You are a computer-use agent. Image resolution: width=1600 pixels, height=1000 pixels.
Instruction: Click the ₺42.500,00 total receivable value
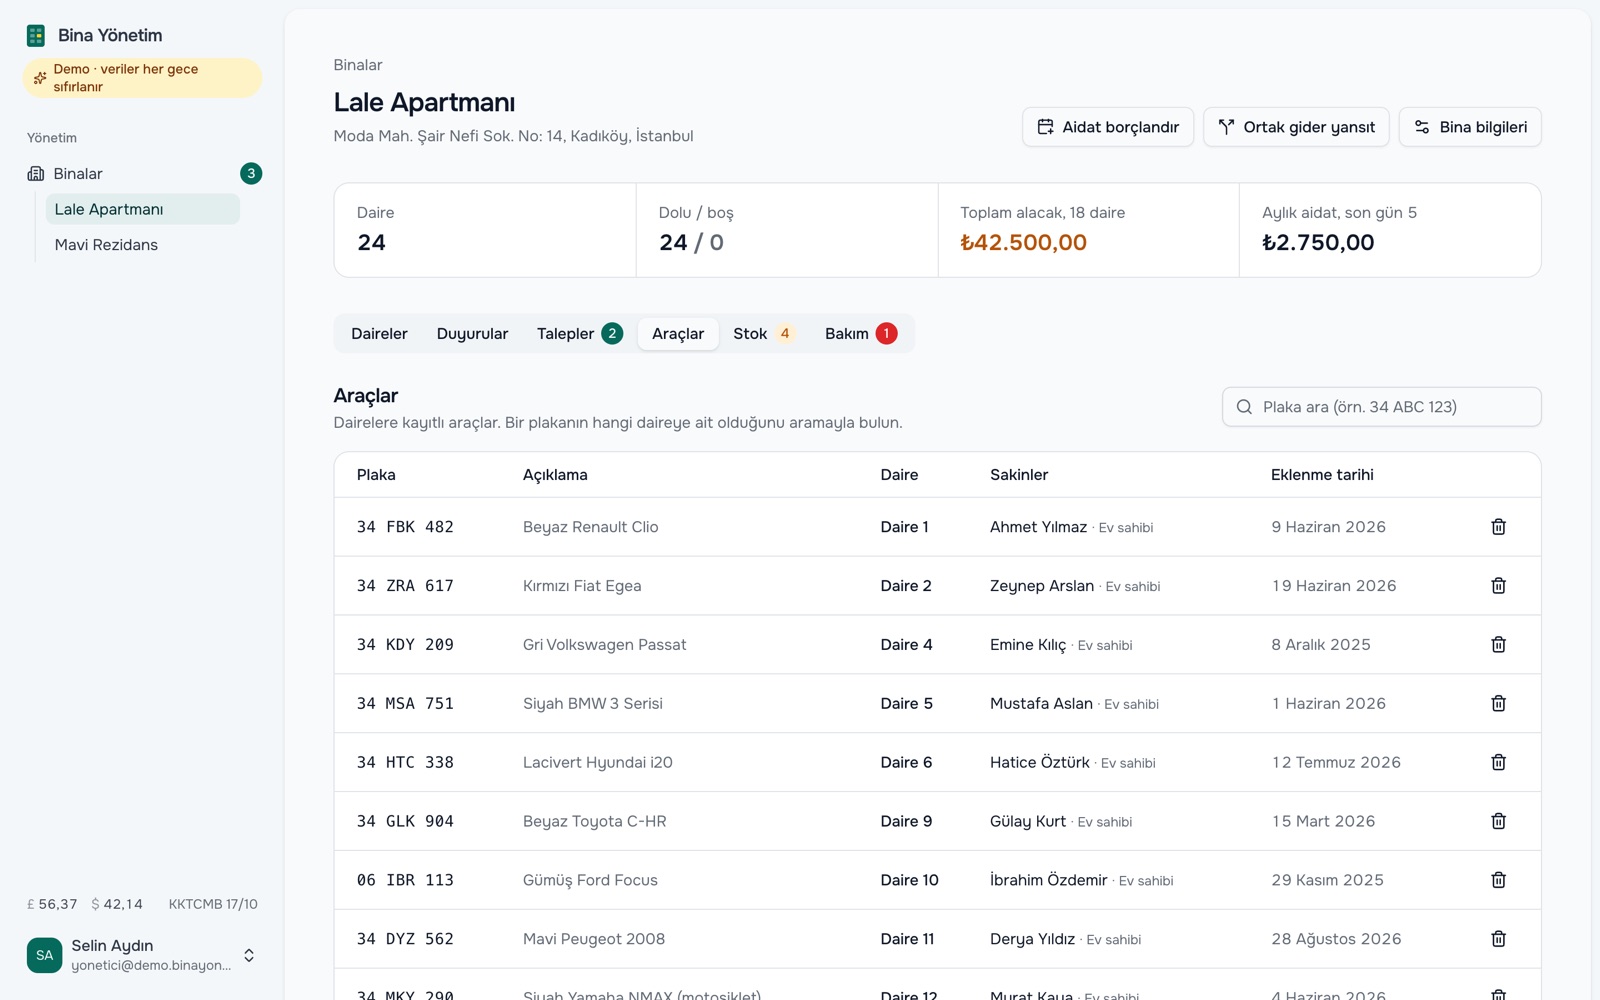coord(1023,243)
